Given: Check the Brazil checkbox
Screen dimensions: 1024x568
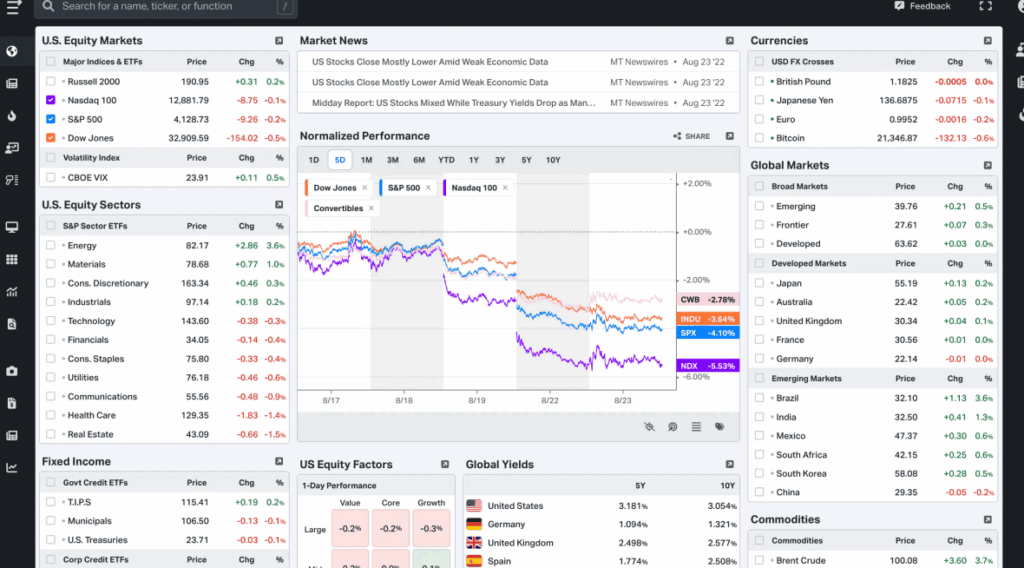Looking at the screenshot, I should click(759, 398).
